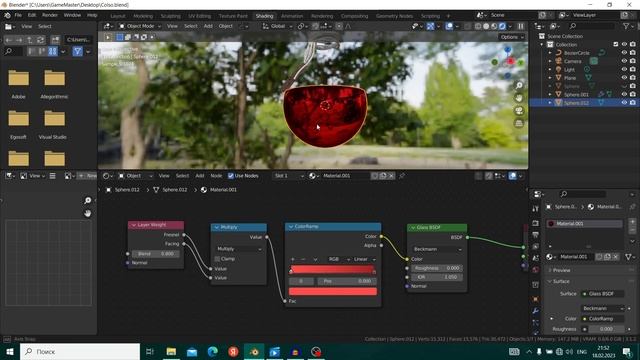This screenshot has width=640, height=360.
Task: Switch to orthographic grid view icon
Action: click(519, 123)
